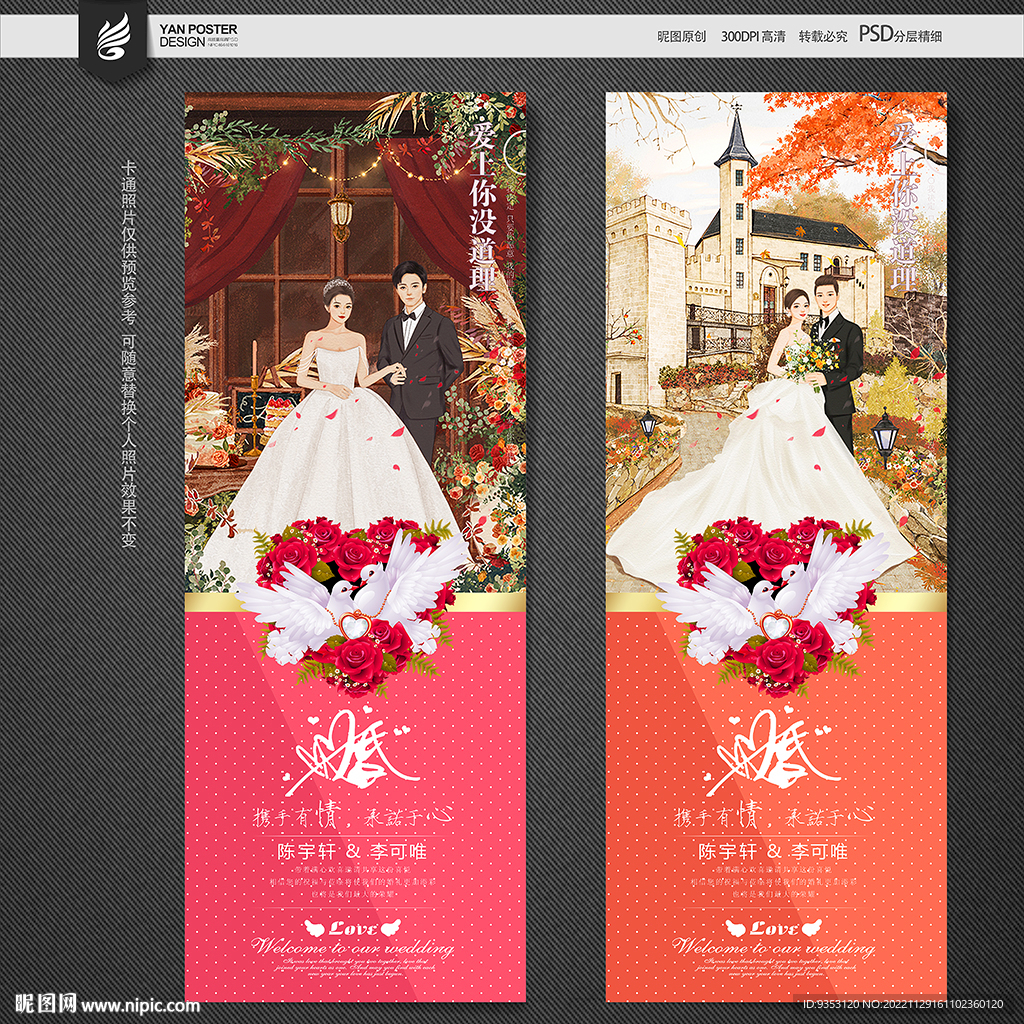Select '携手有情,承诺于心' on the pink poster
The height and width of the screenshot is (1024, 1024).
(353, 816)
